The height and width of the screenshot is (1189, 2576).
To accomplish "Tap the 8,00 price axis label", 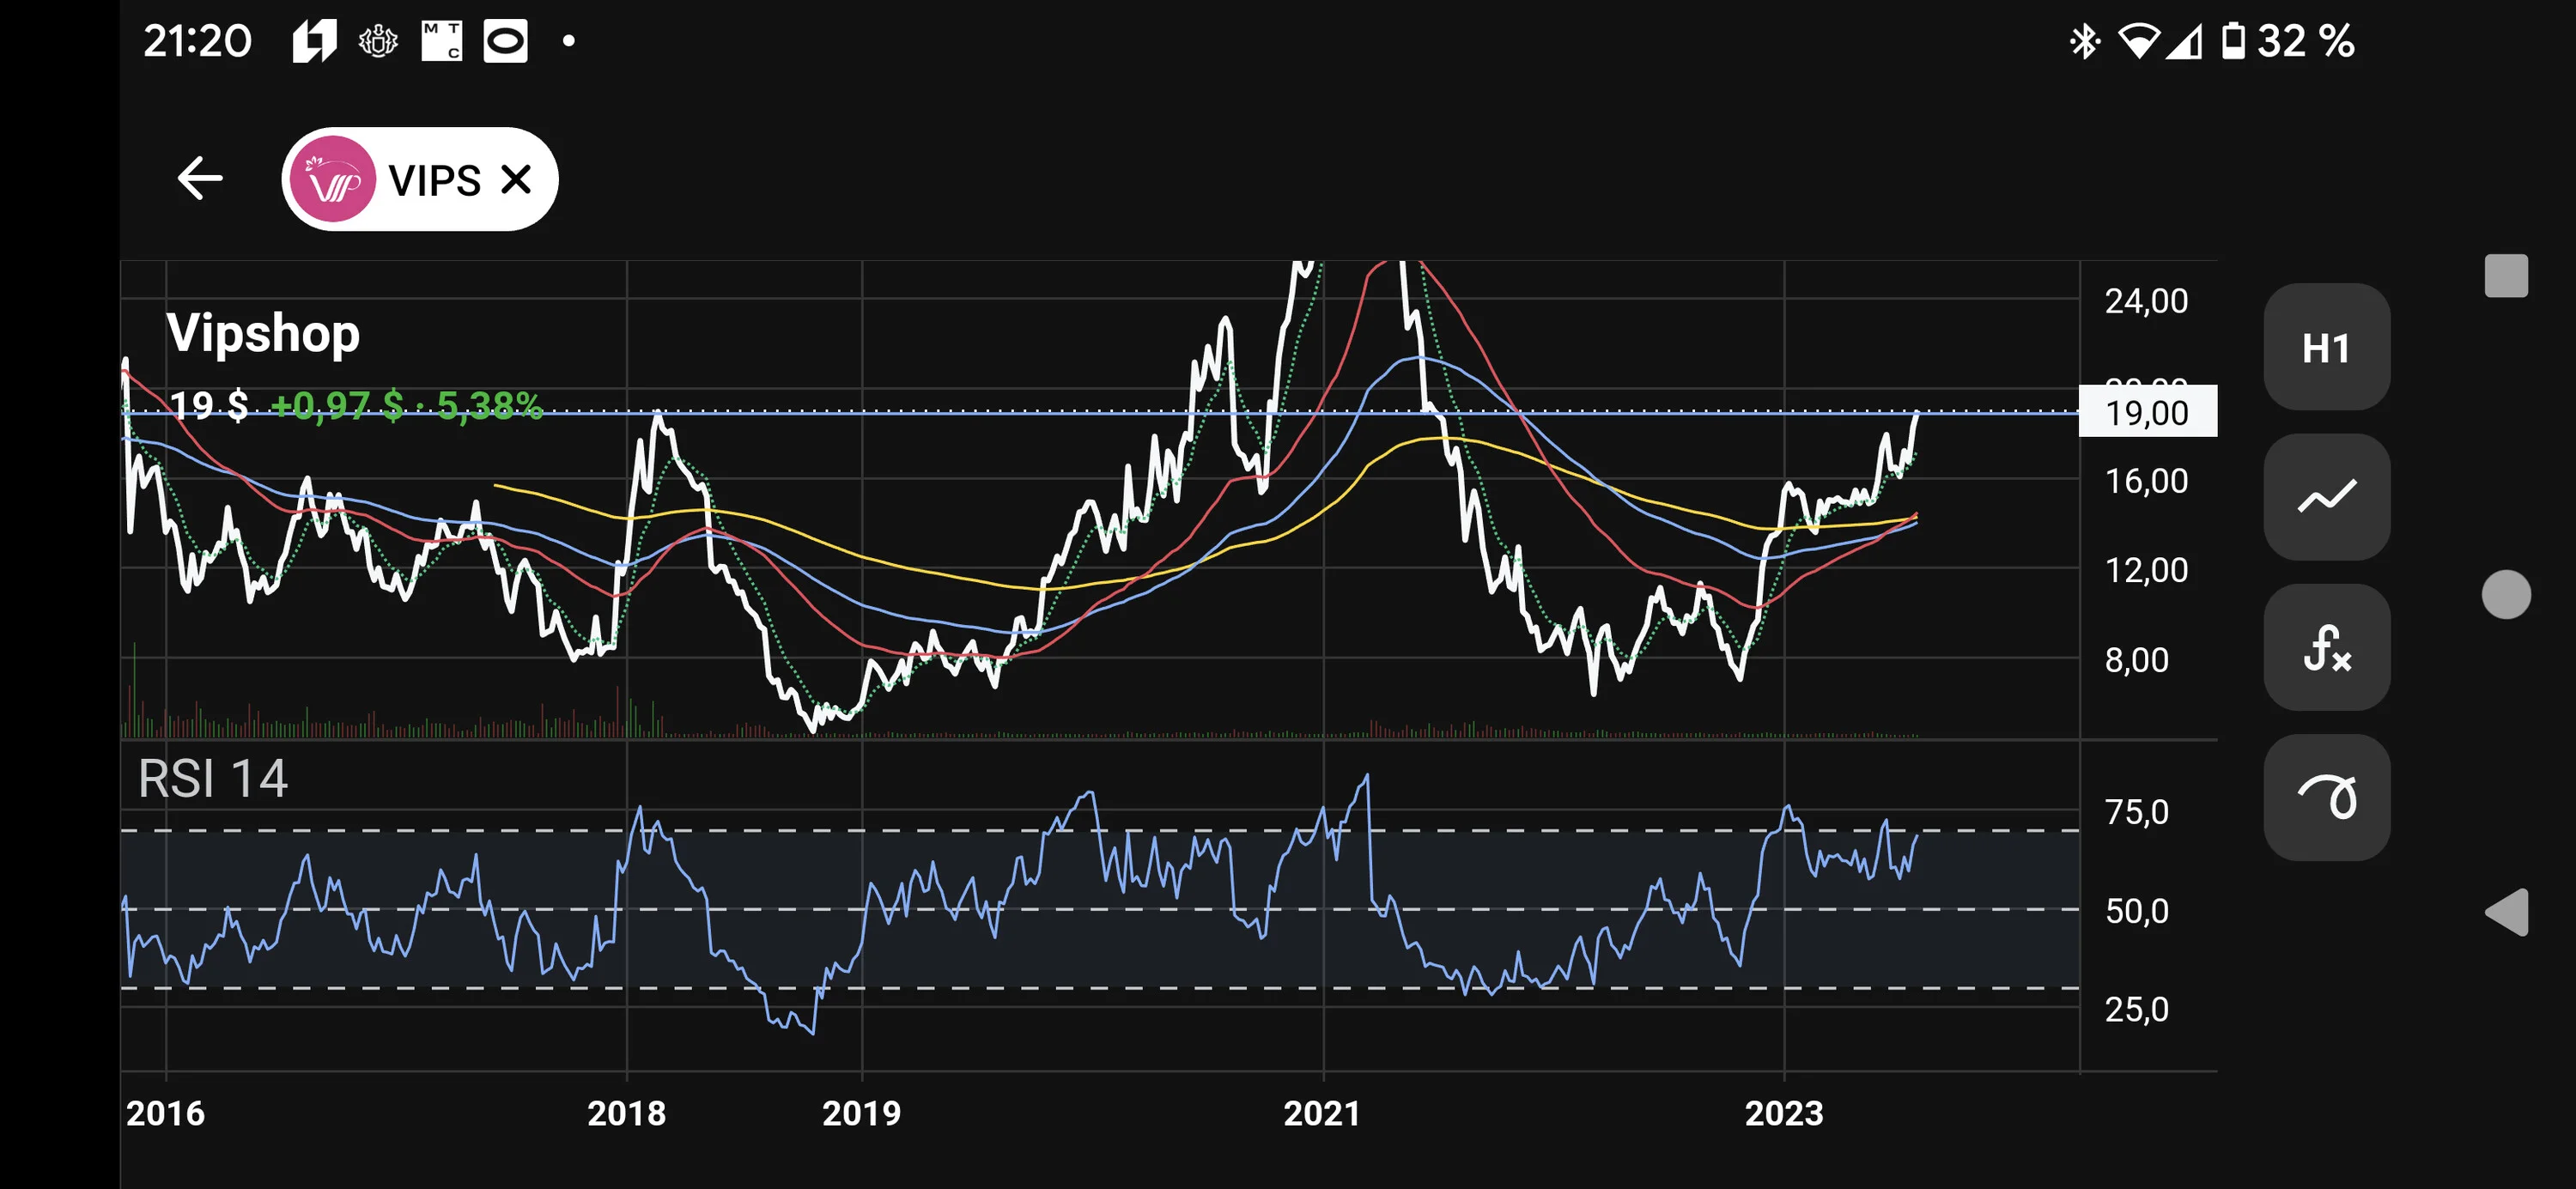I will (2137, 660).
